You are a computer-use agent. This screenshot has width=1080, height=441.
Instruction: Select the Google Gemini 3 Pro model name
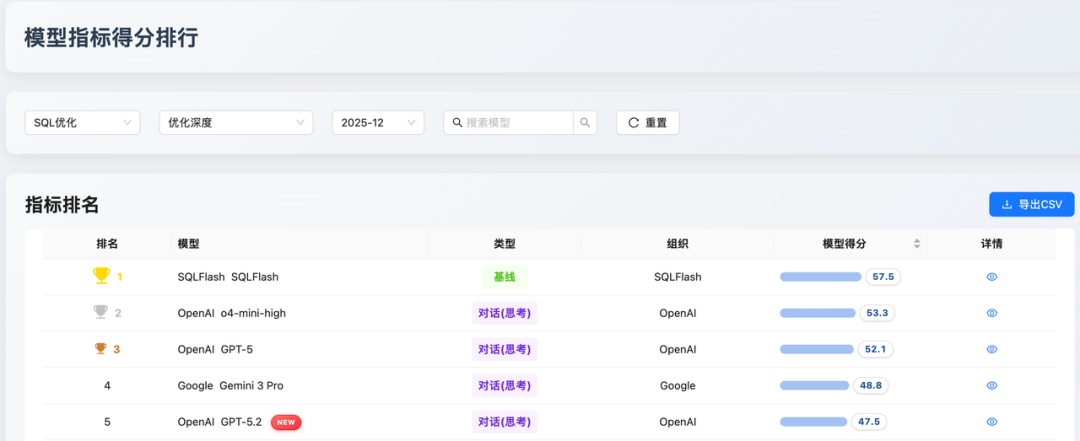(x=230, y=385)
